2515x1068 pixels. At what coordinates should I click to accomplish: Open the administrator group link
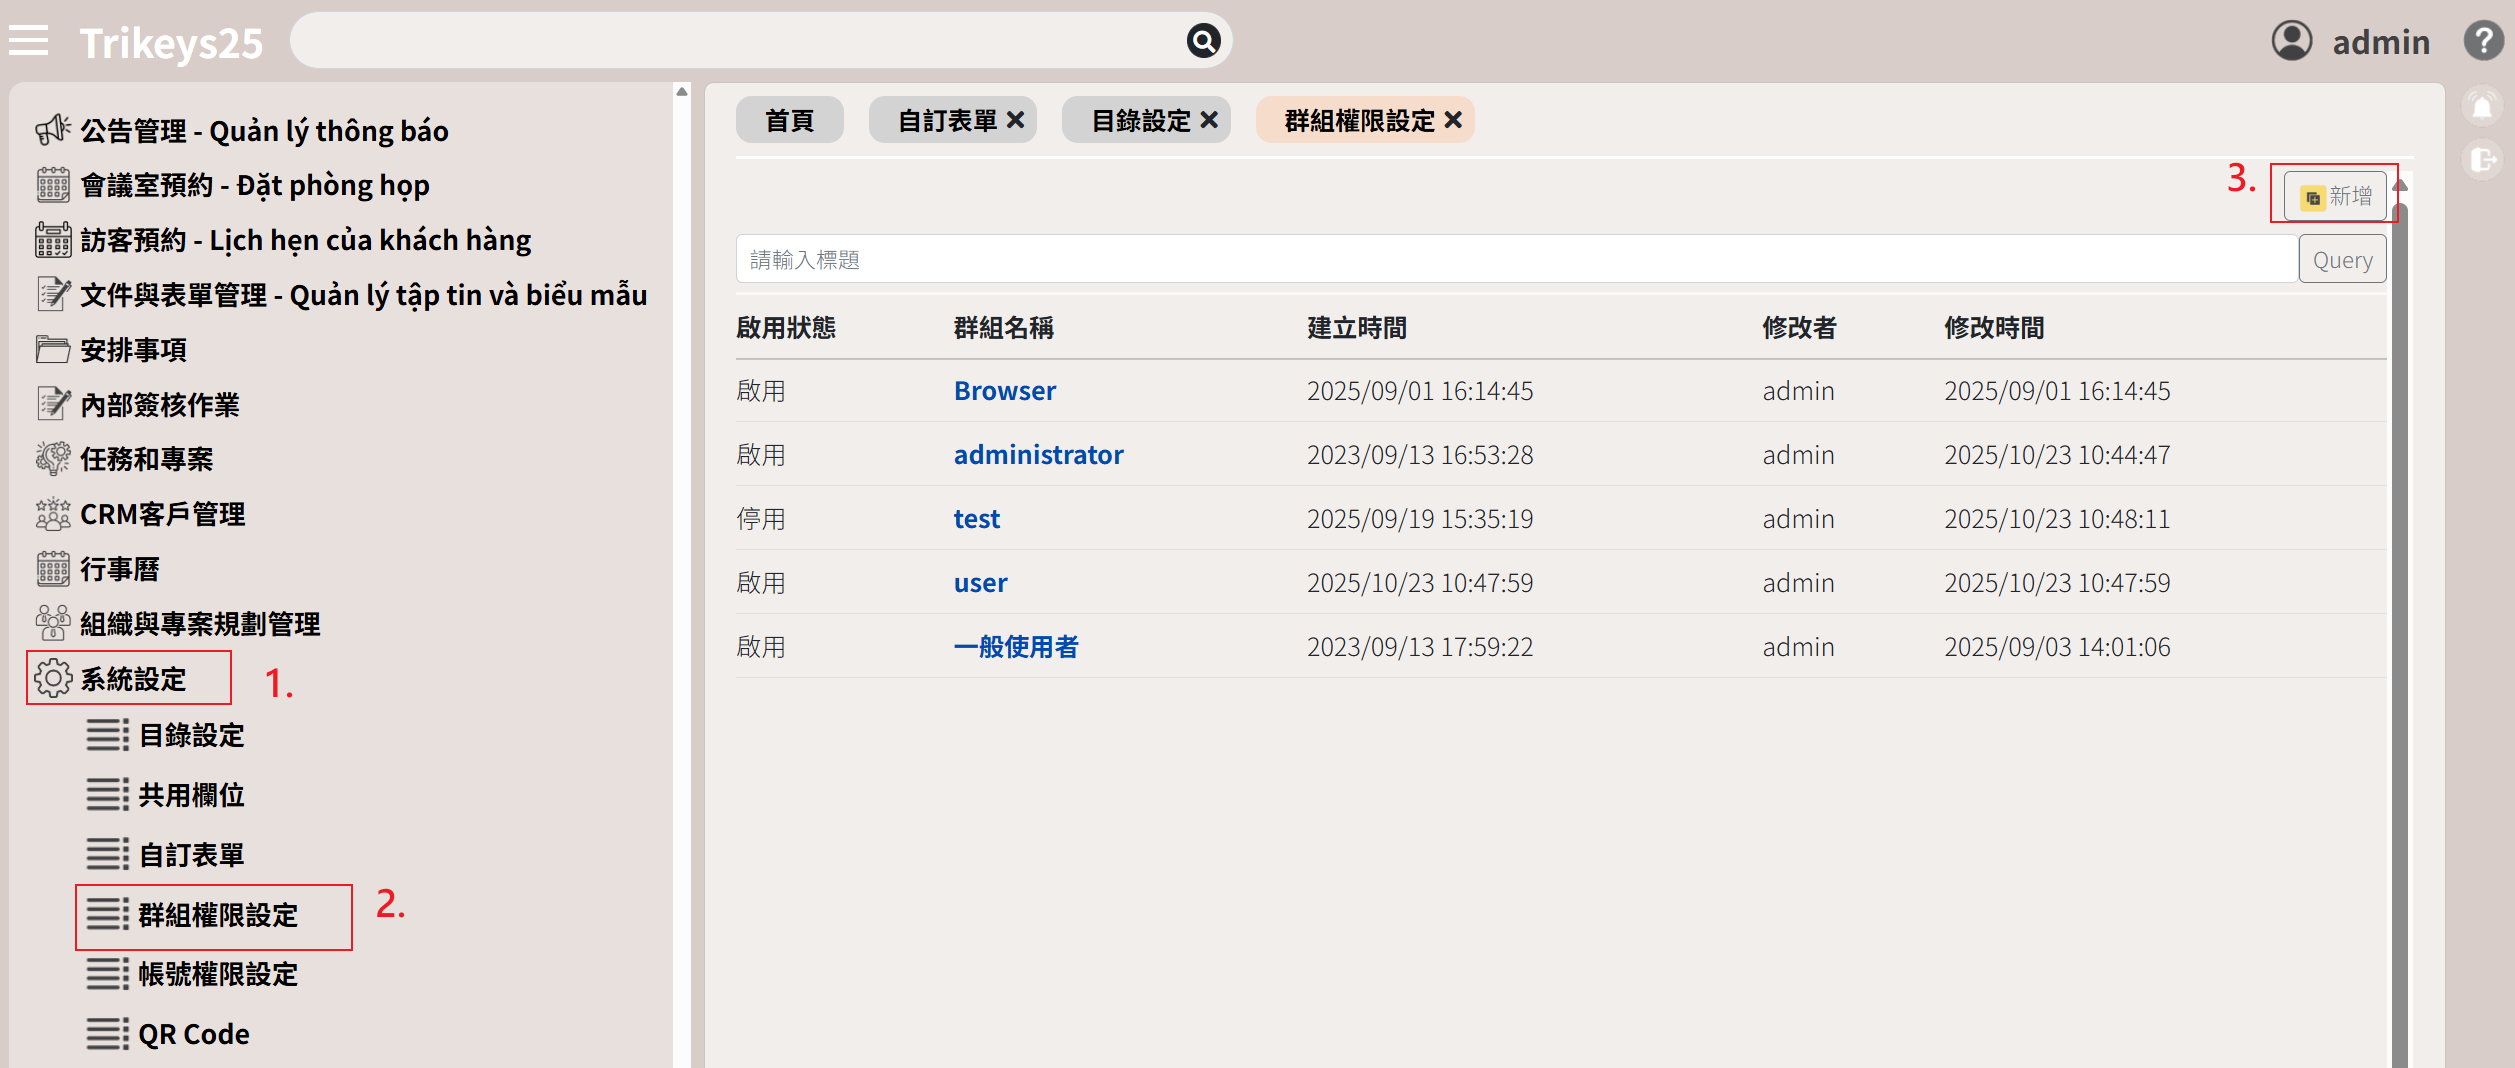pyautogui.click(x=1038, y=455)
